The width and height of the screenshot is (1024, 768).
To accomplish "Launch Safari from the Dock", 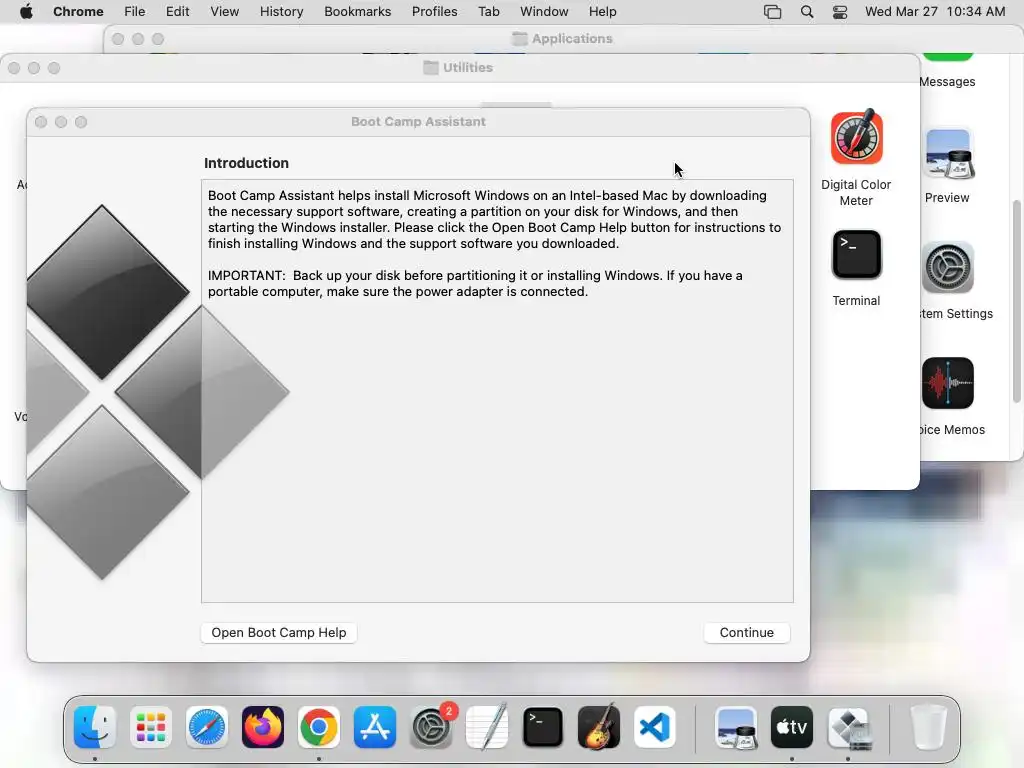I will point(207,727).
